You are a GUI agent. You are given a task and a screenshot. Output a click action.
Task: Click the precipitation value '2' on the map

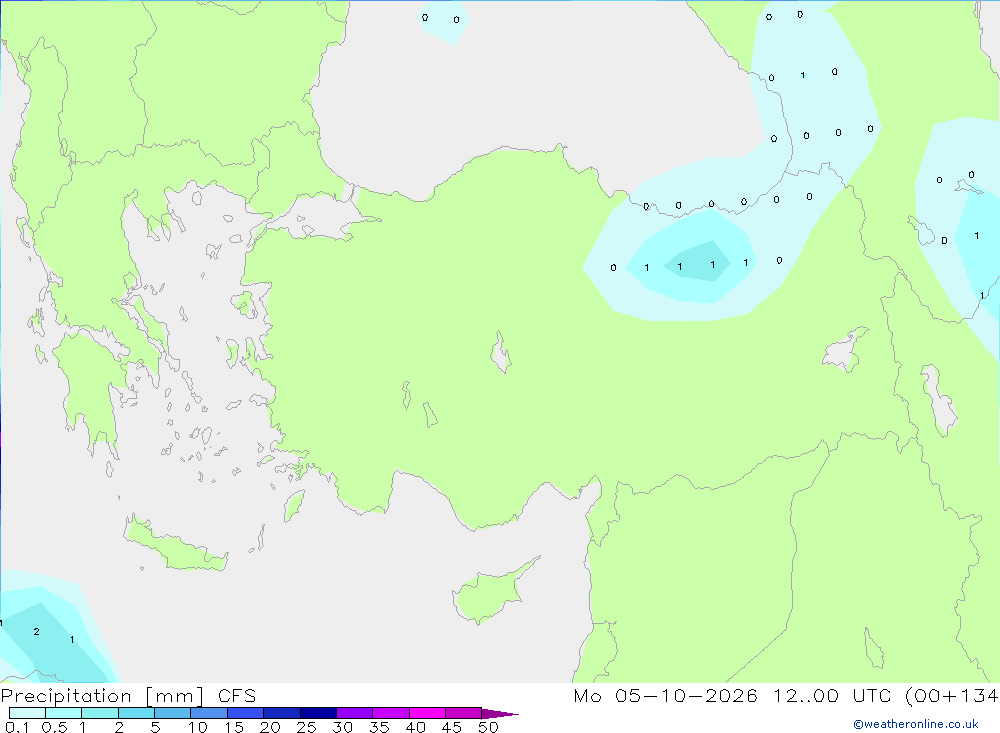coord(36,632)
